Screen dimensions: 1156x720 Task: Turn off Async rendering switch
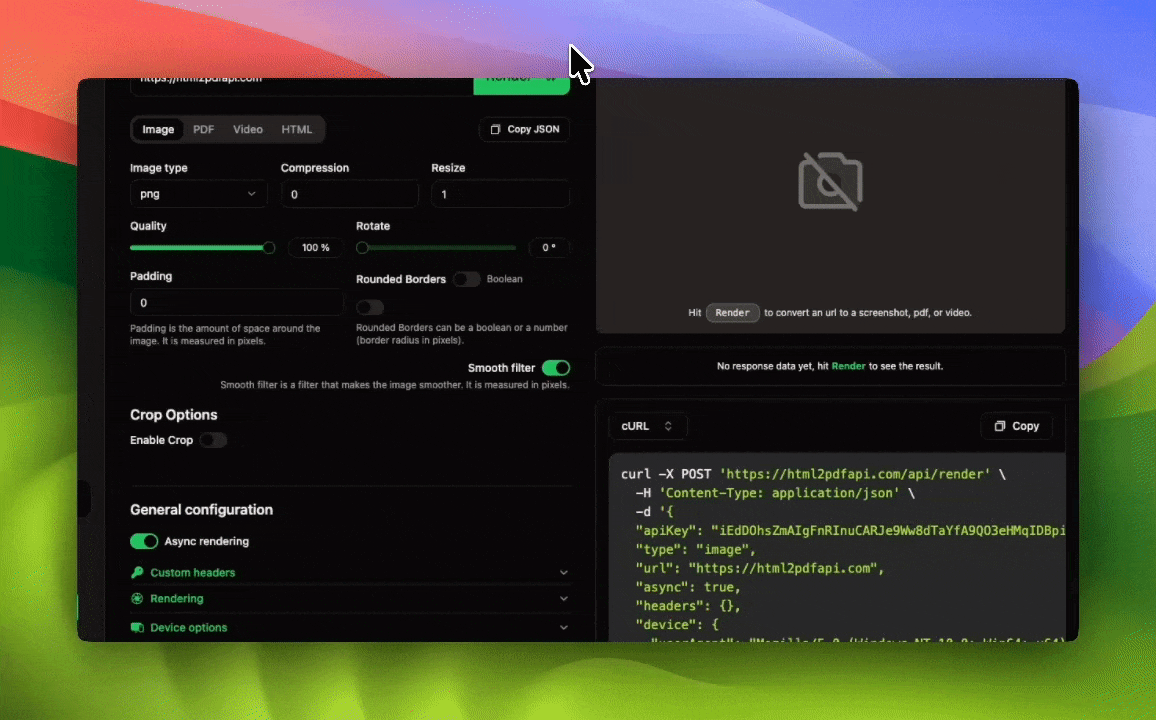pos(144,541)
